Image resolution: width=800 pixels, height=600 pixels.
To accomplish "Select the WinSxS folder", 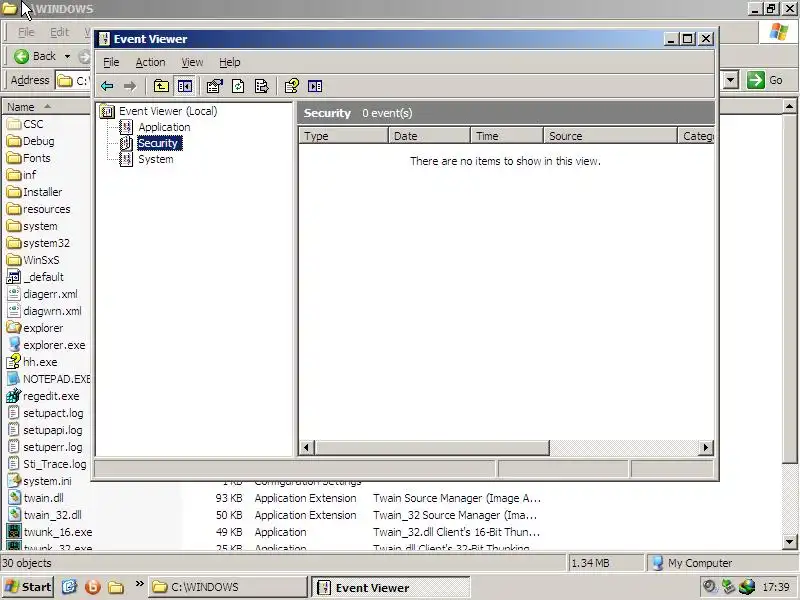I will coord(41,260).
